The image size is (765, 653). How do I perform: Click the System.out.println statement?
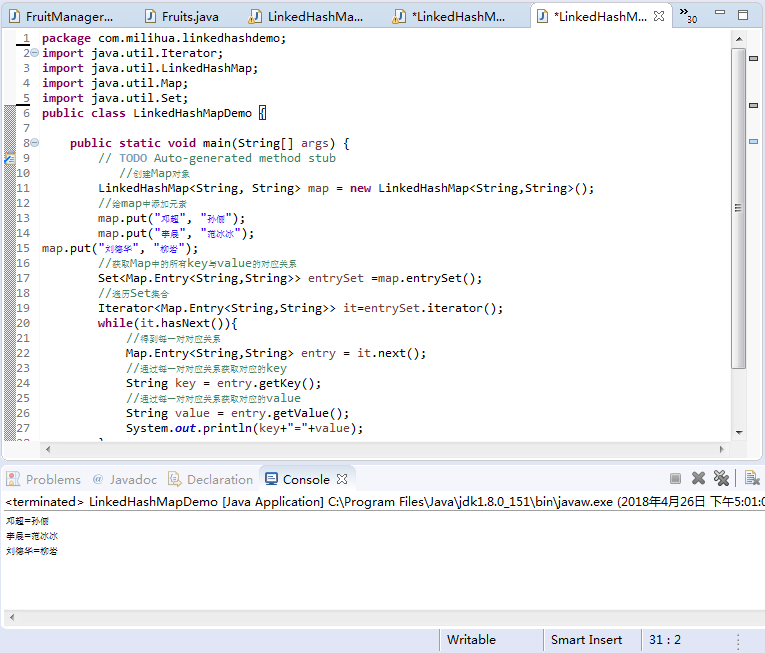tap(244, 429)
